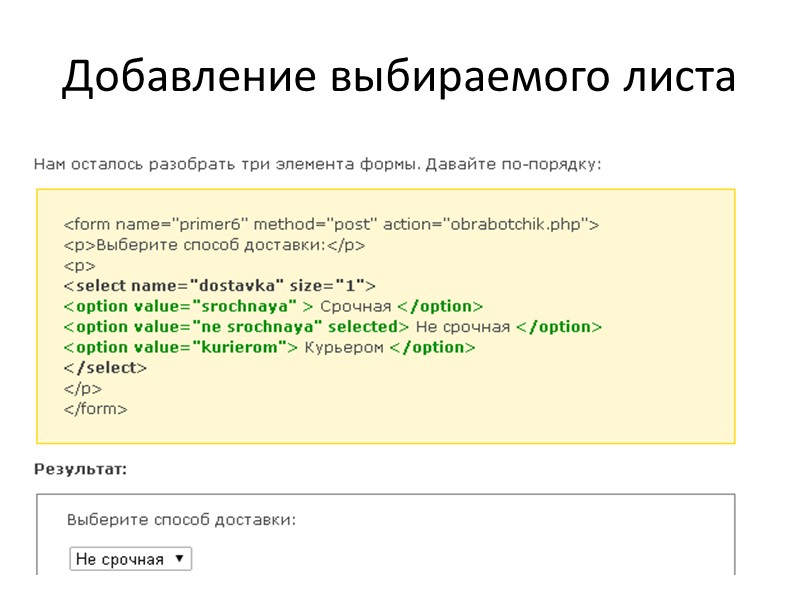
Task: Click 'Выберите способ доставки:' label in result box
Action: [181, 520]
